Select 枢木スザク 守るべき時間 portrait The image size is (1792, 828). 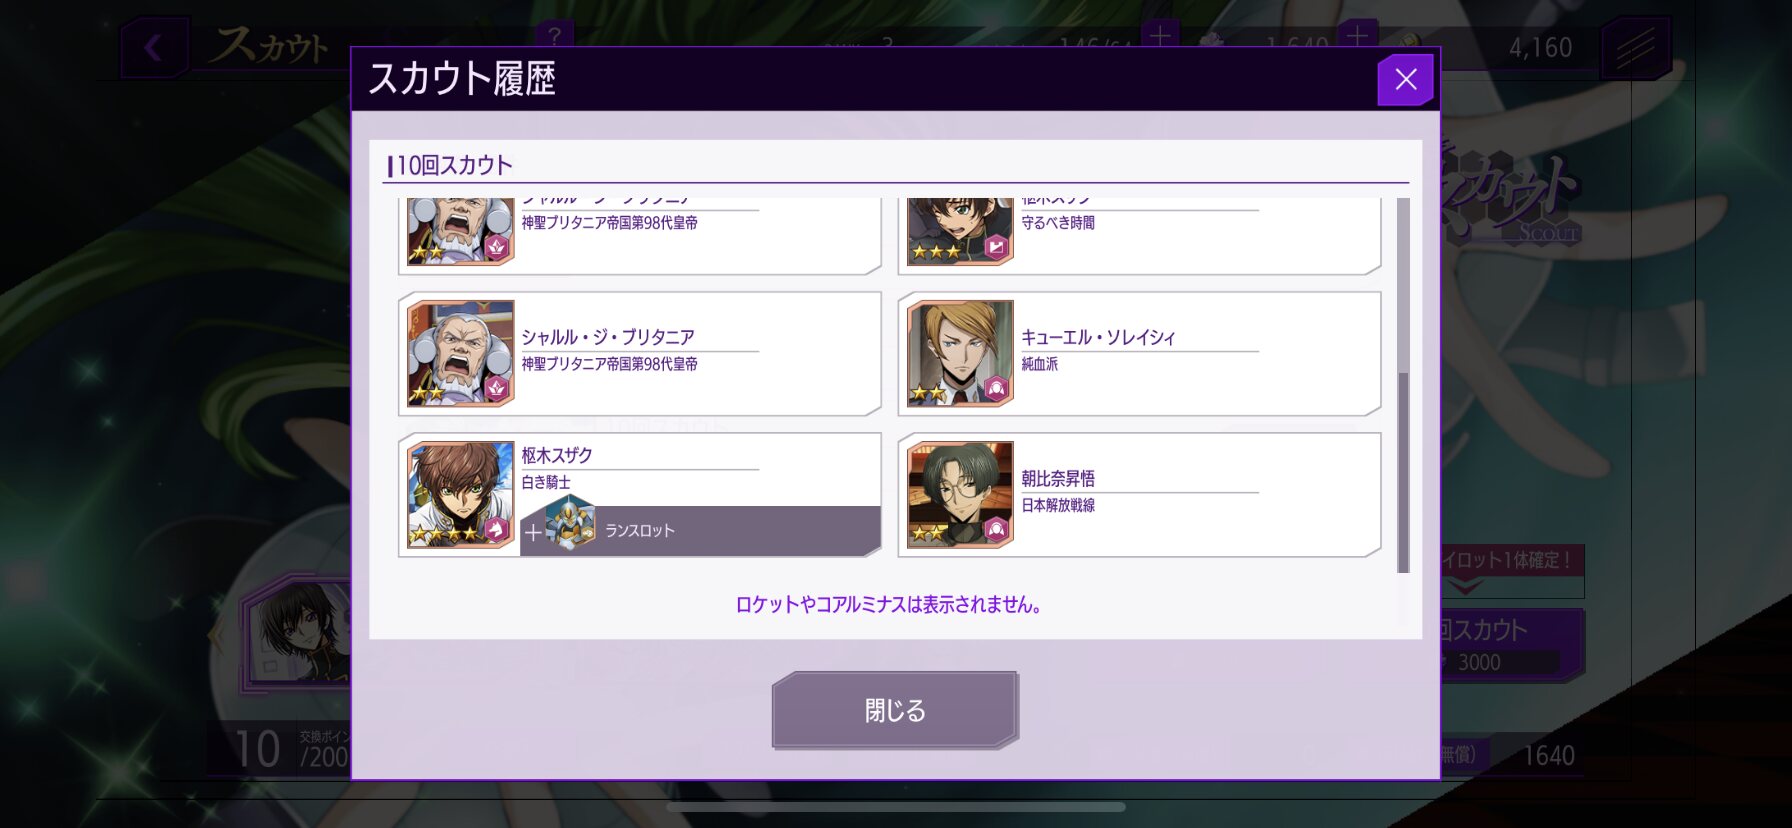pos(960,231)
